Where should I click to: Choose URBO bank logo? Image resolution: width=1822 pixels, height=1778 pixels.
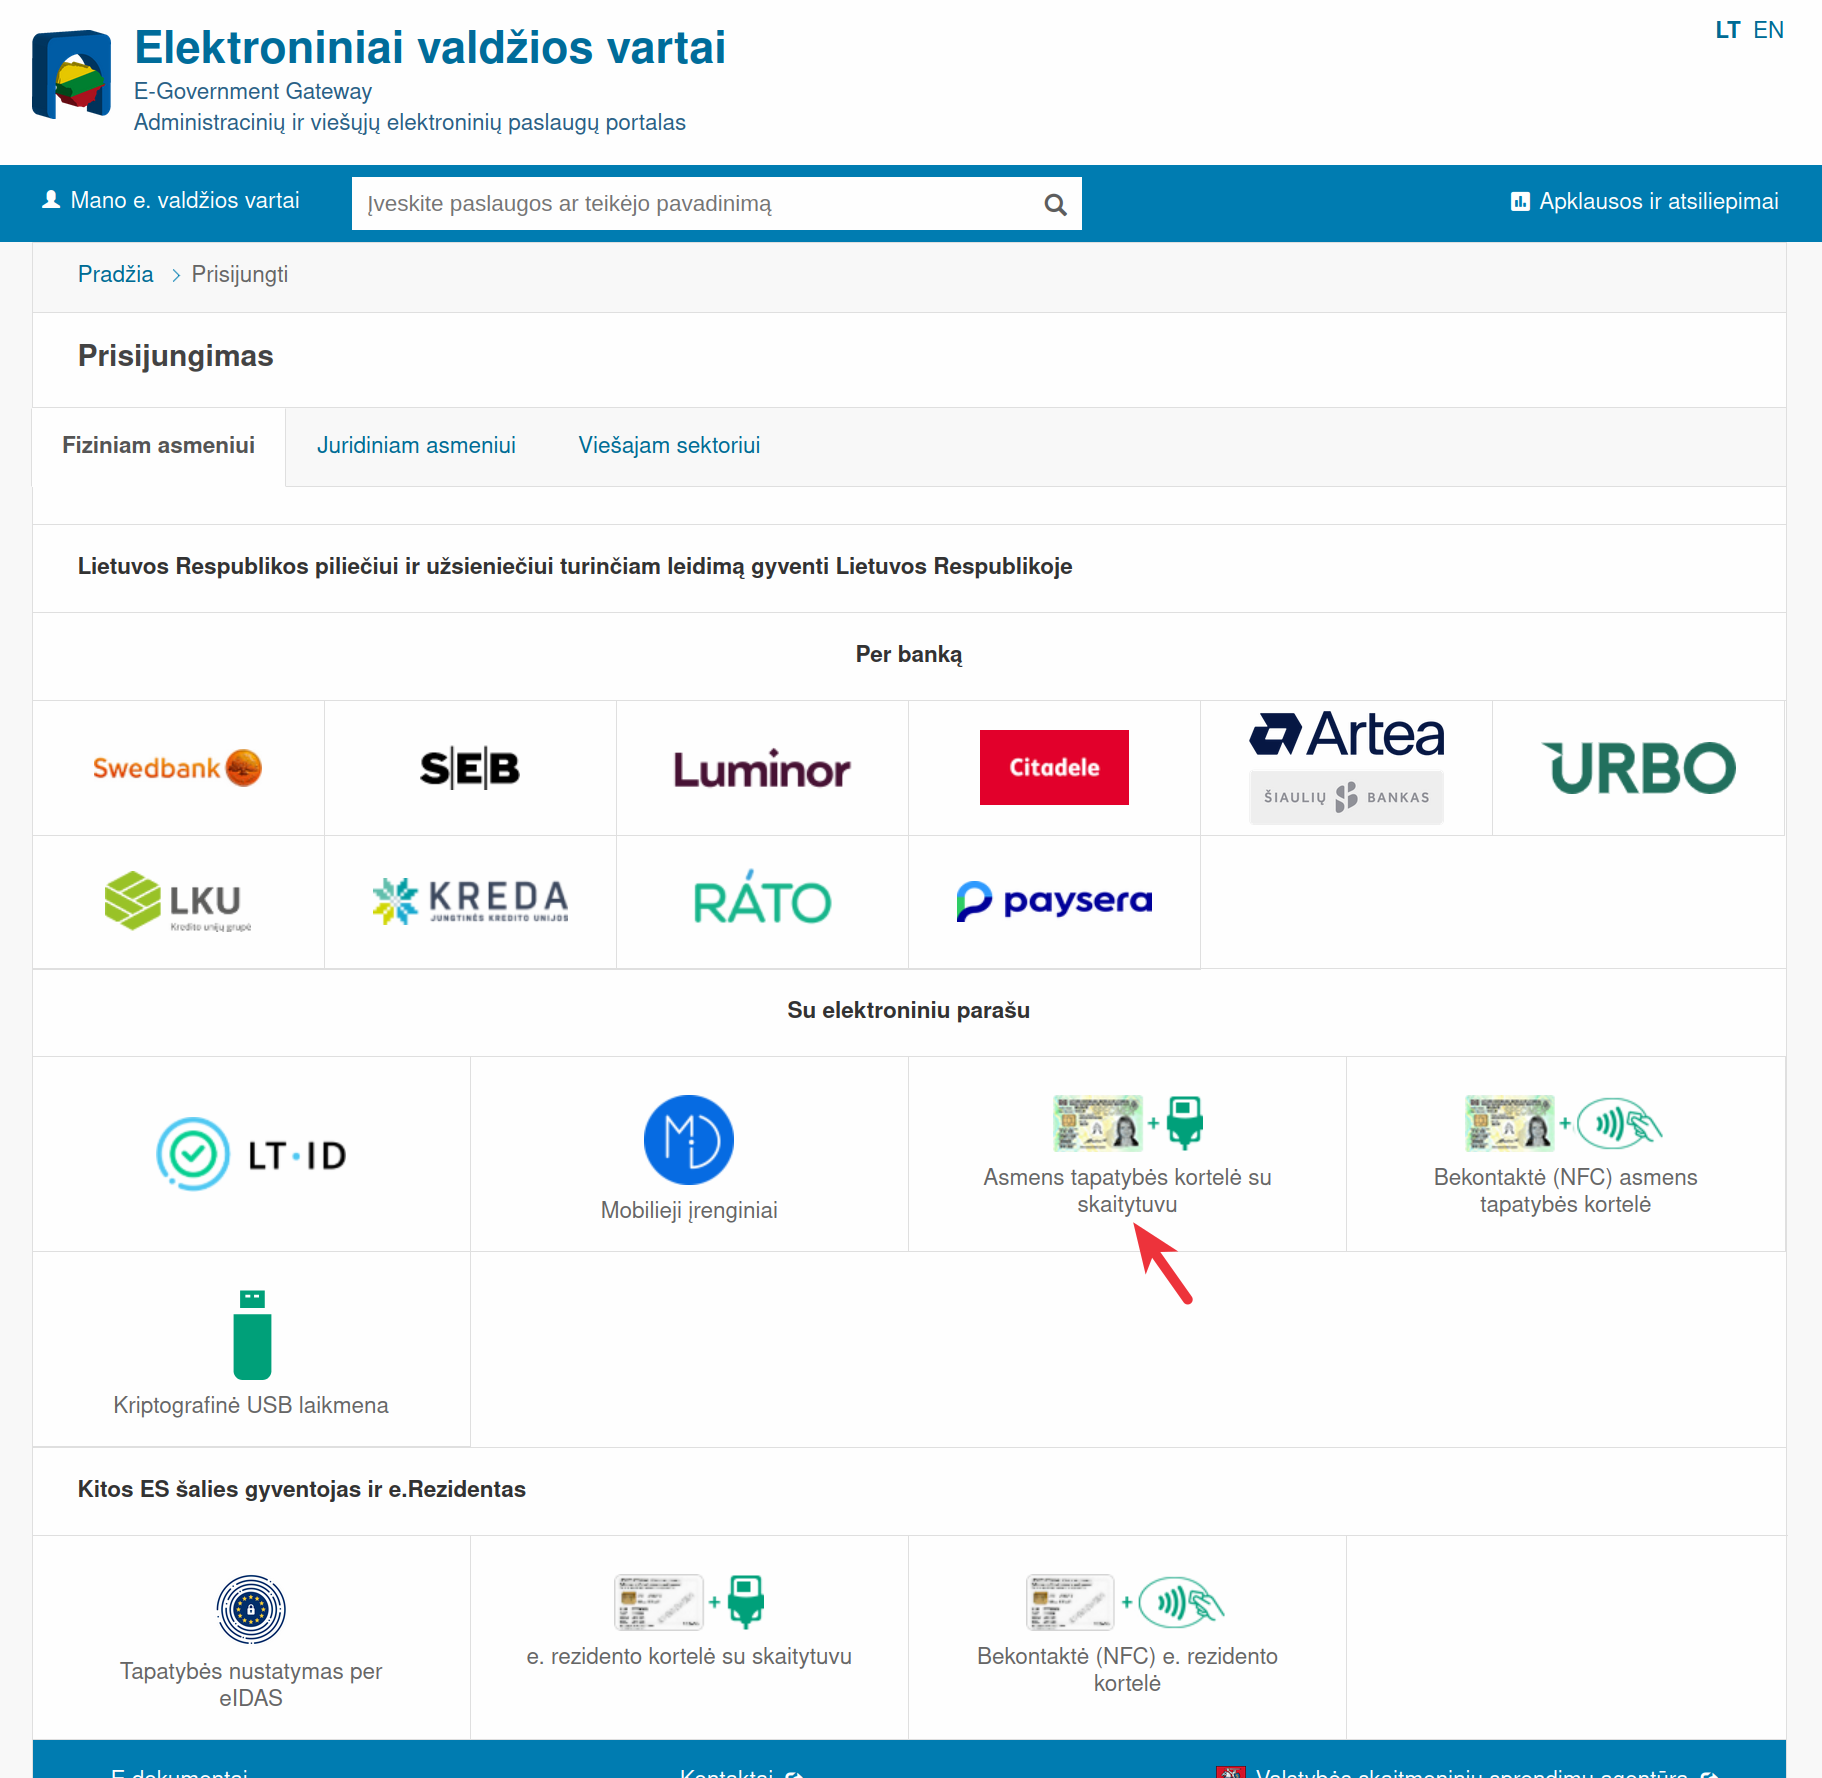coord(1638,768)
